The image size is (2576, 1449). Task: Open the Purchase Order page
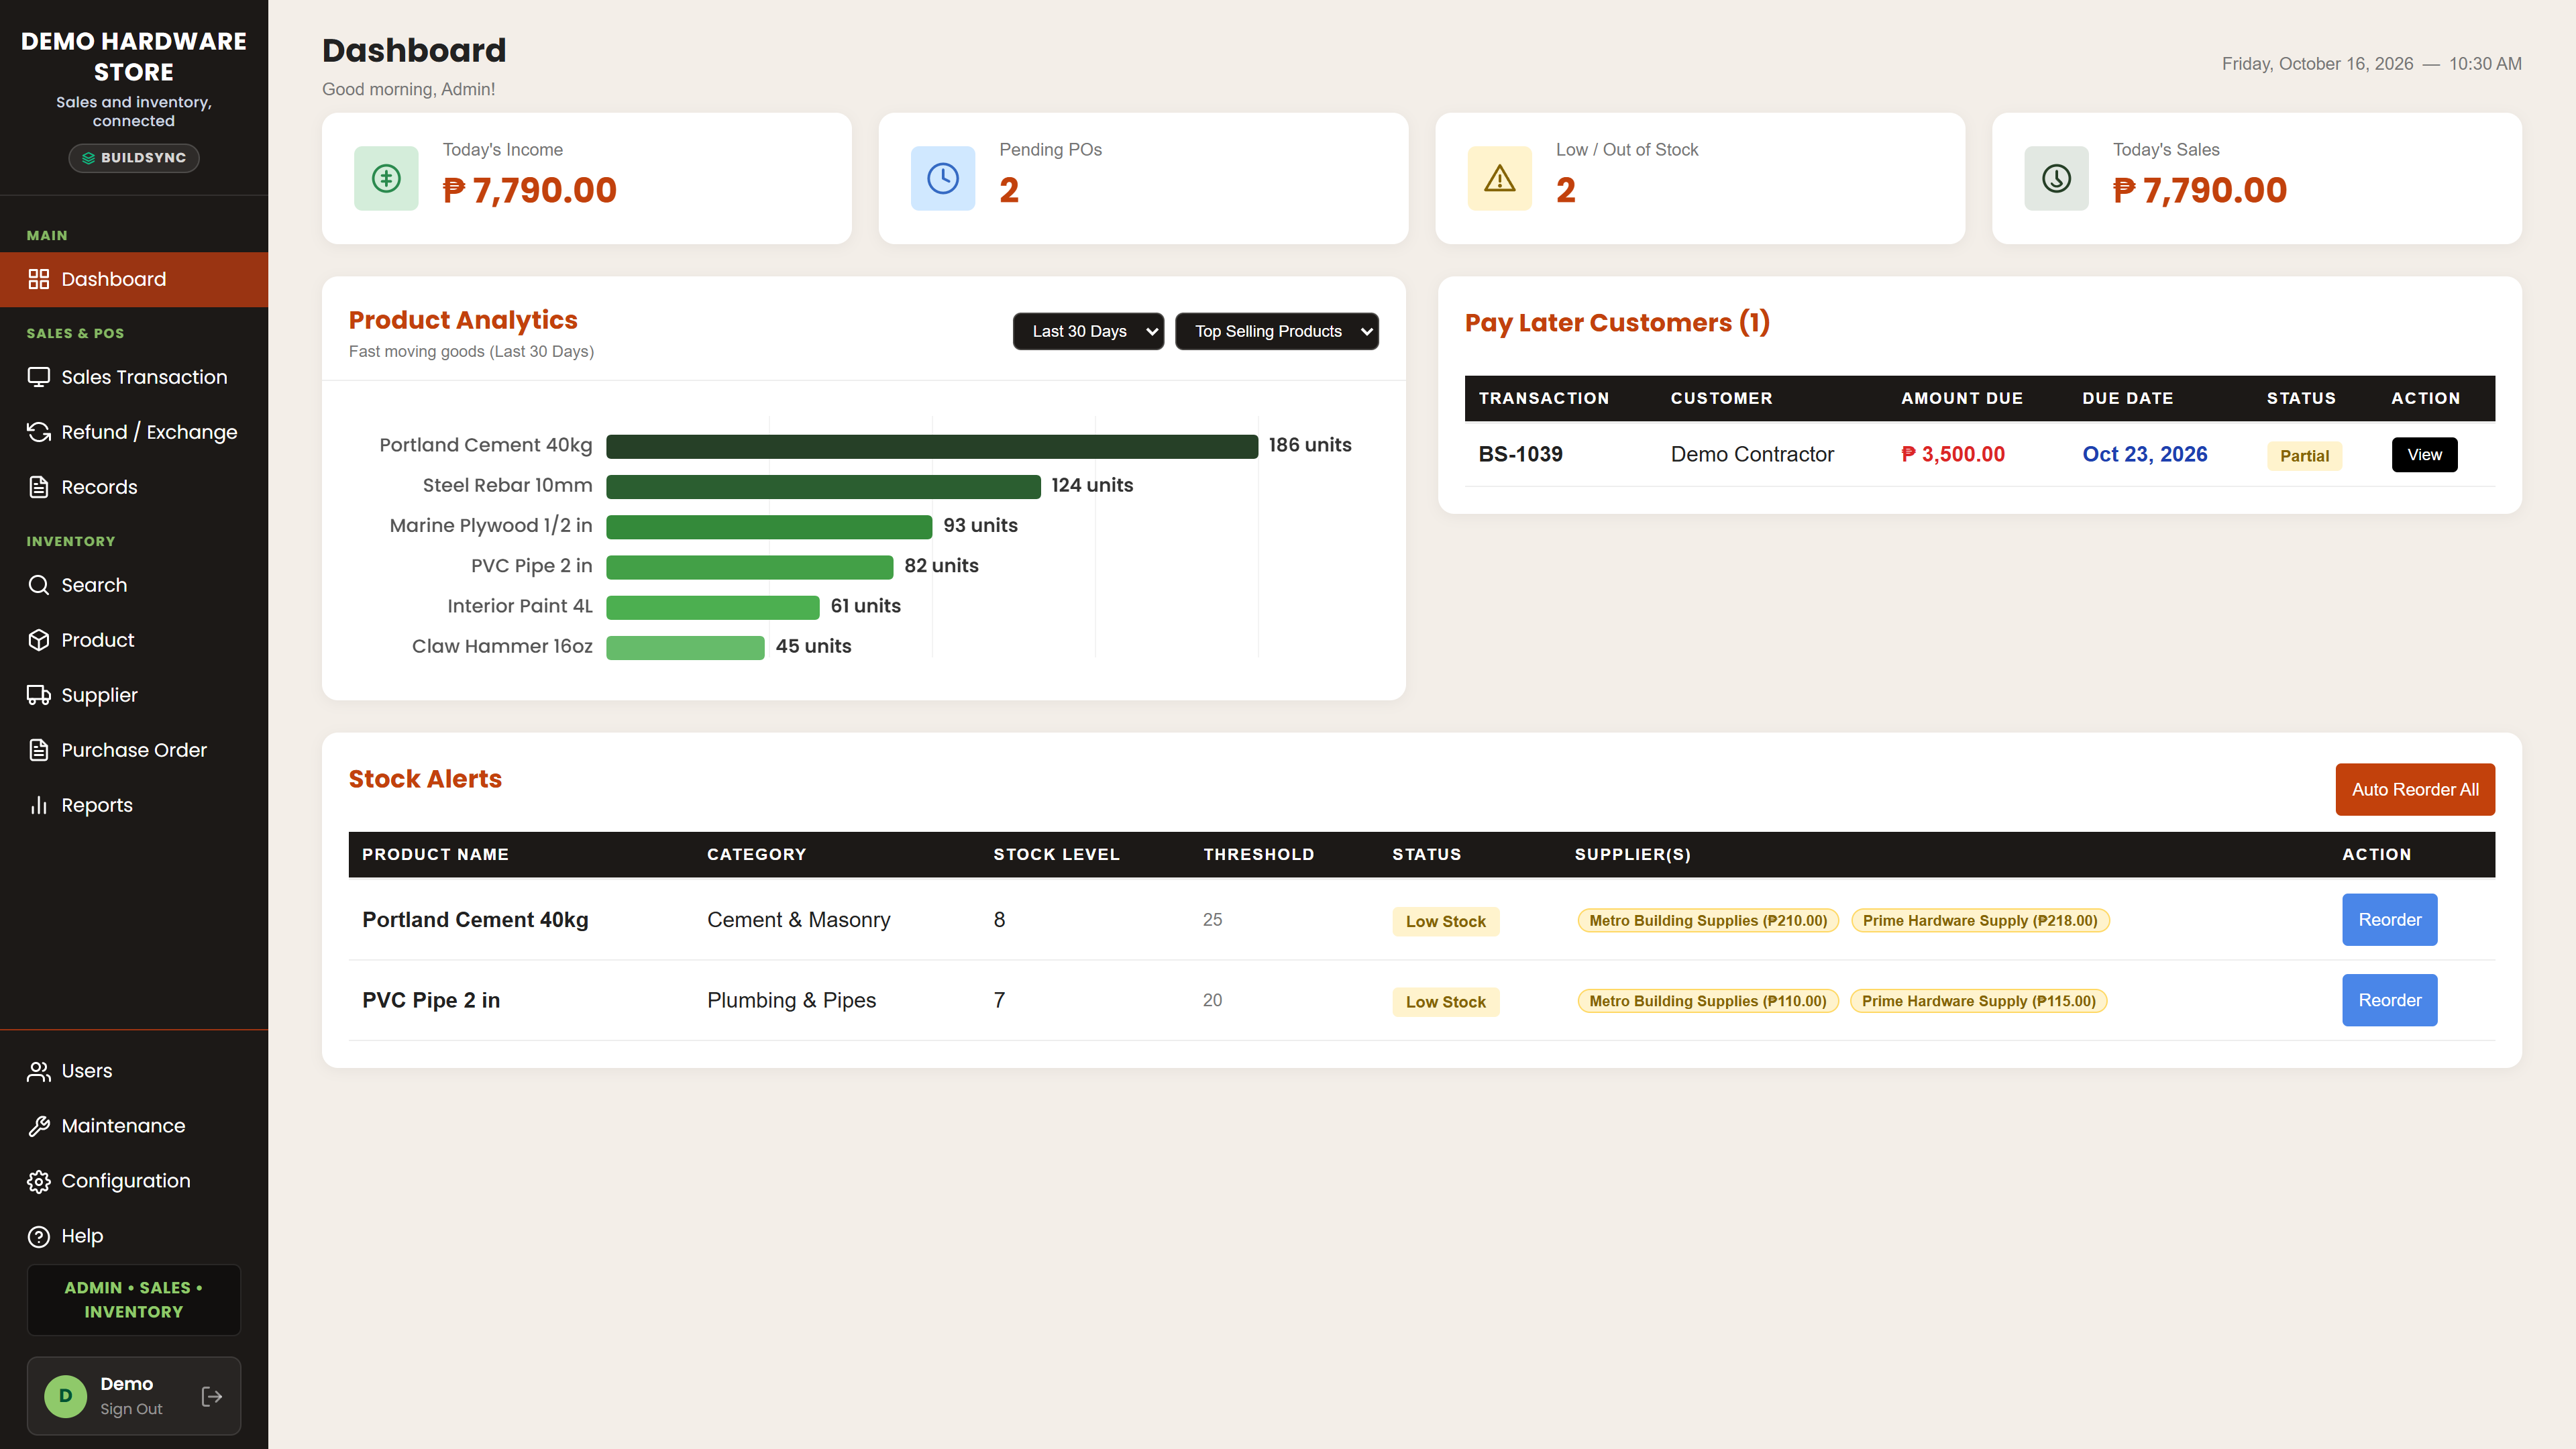[x=134, y=750]
